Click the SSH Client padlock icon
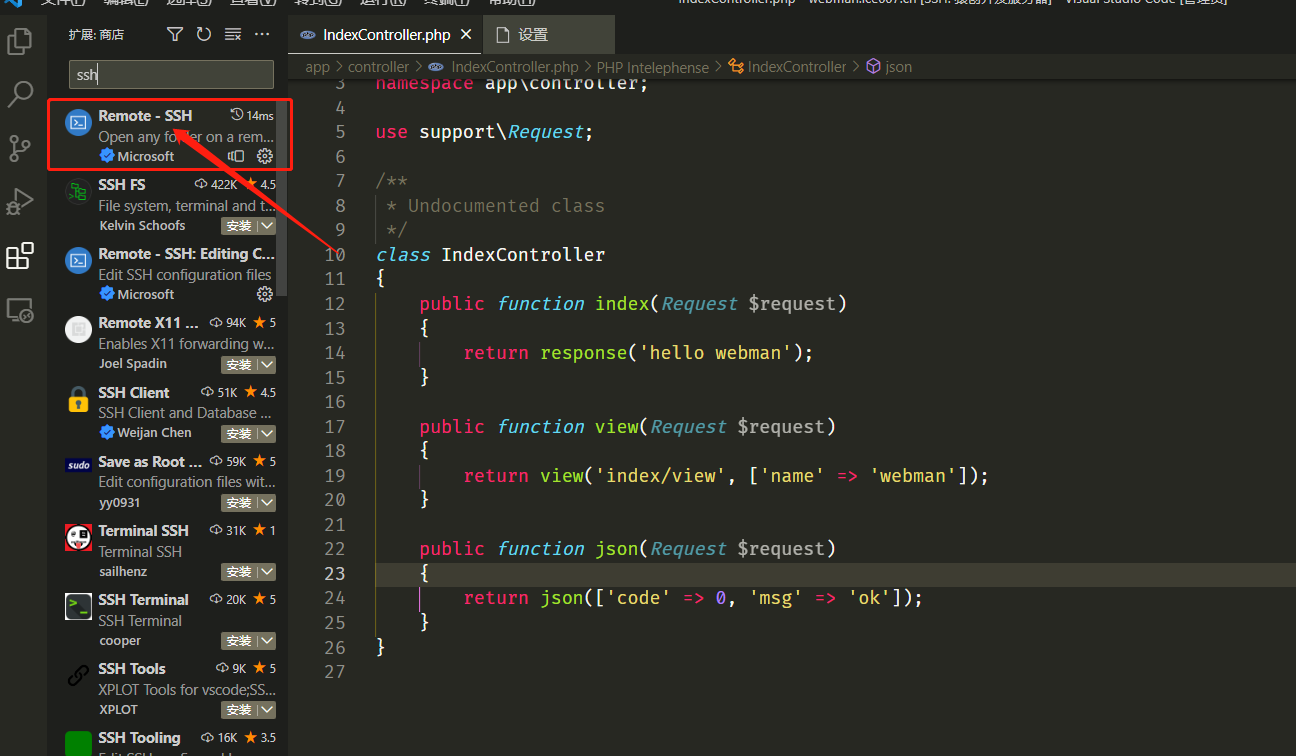The image size is (1296, 756). point(78,399)
